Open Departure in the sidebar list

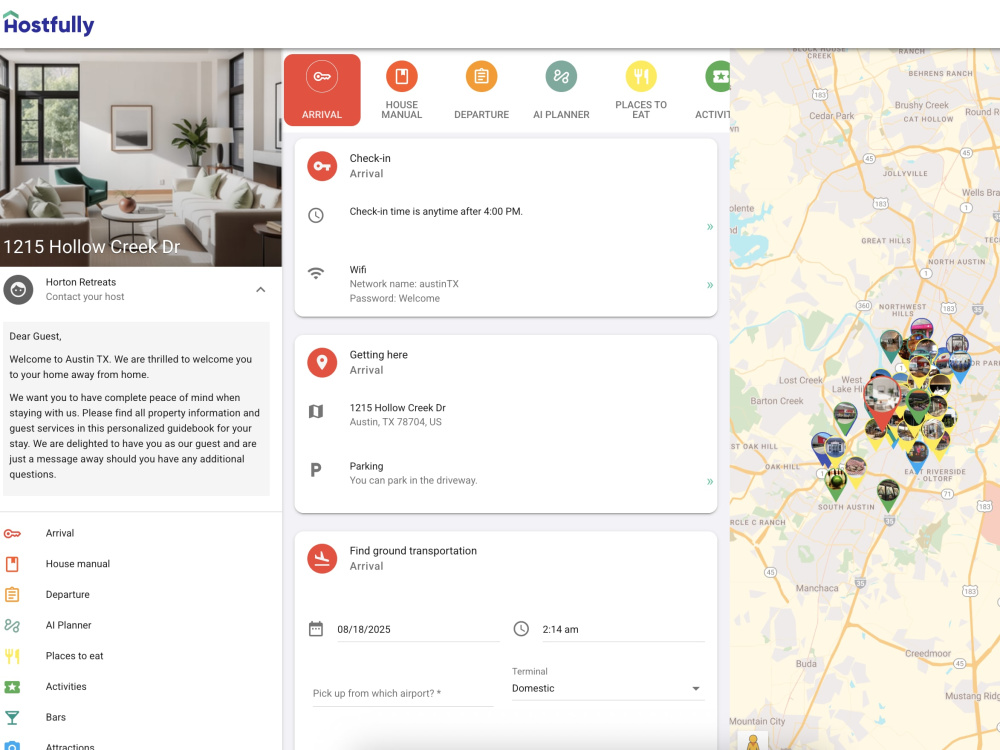[68, 594]
